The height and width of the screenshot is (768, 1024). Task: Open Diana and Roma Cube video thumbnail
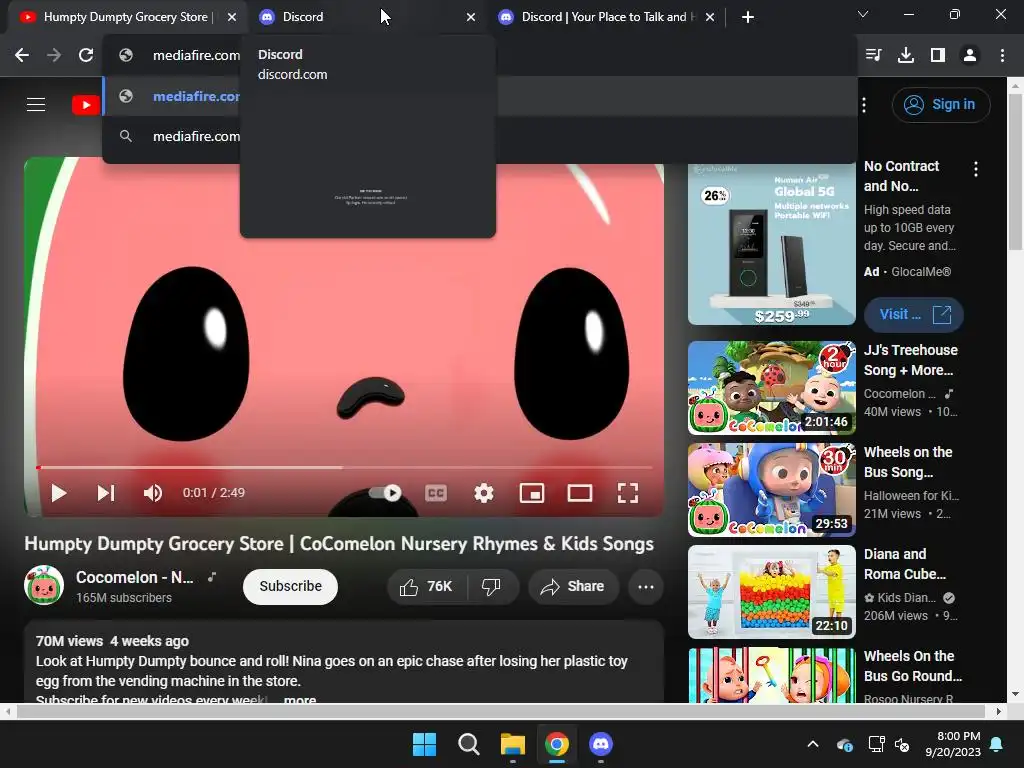click(x=771, y=592)
